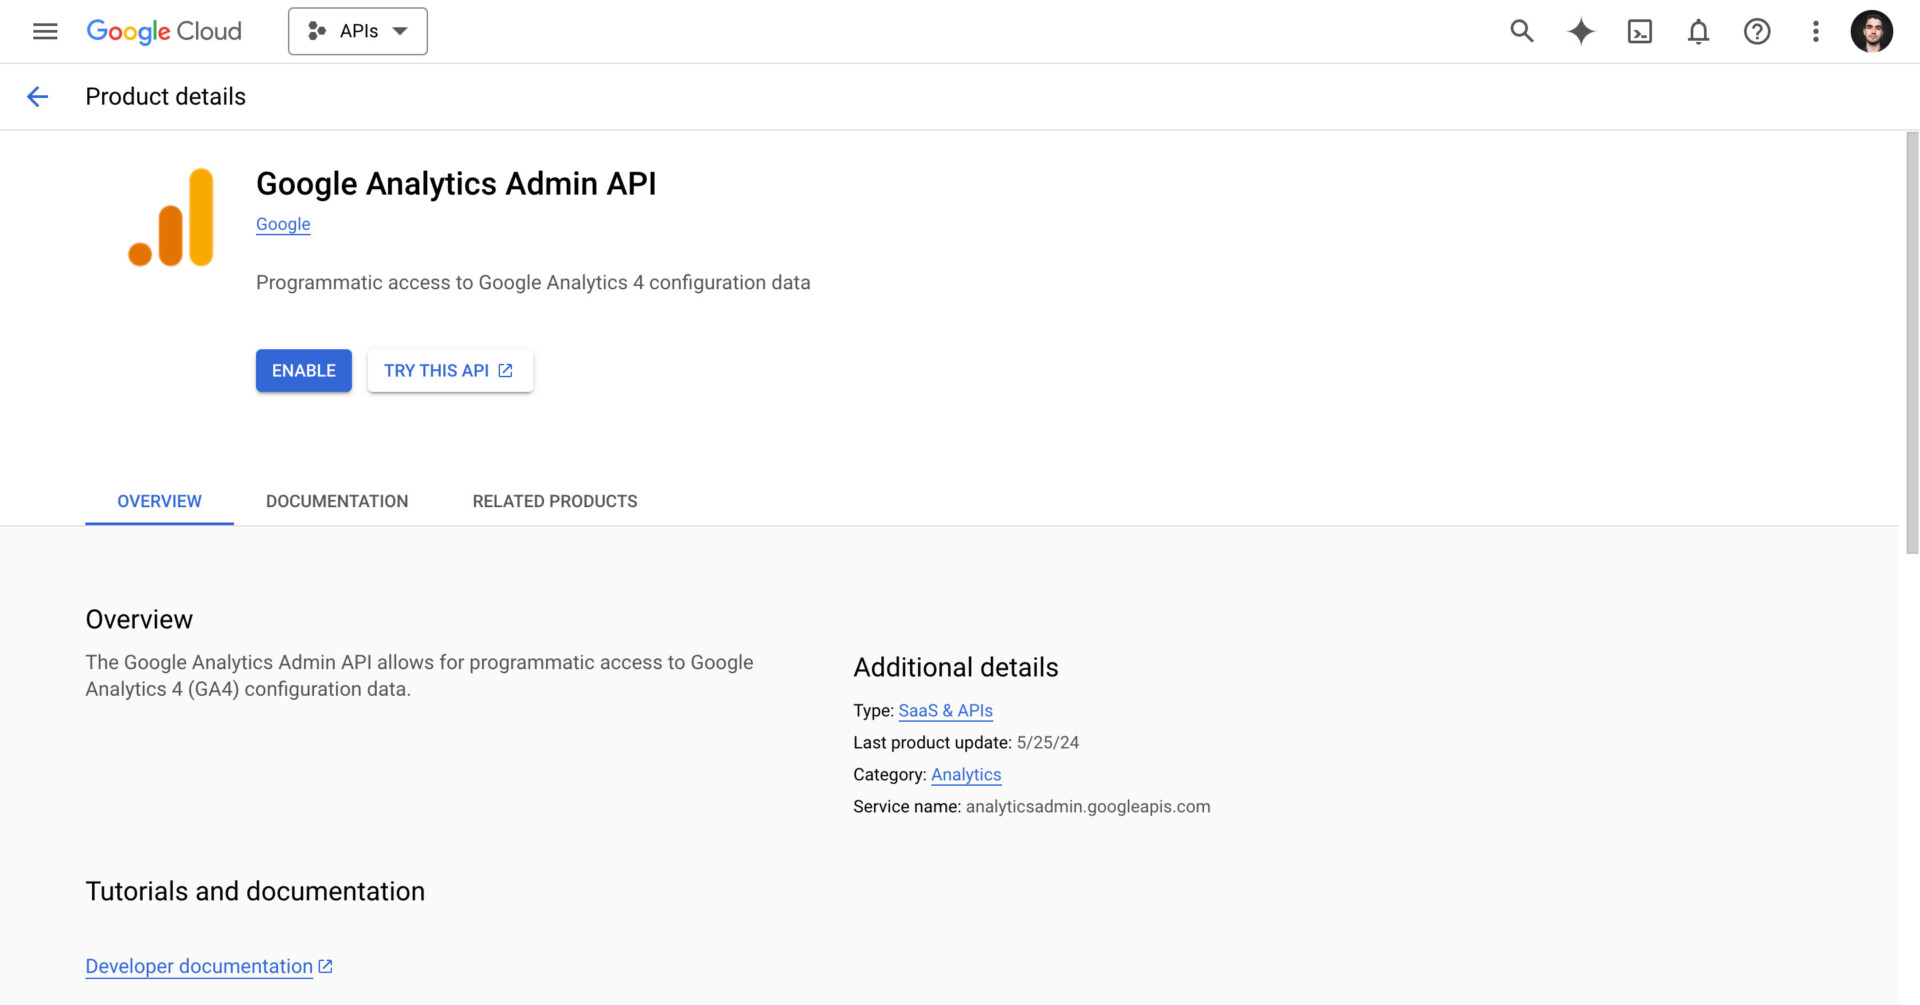Expand the APIs project selector dropdown
The height and width of the screenshot is (1005, 1920).
(357, 31)
